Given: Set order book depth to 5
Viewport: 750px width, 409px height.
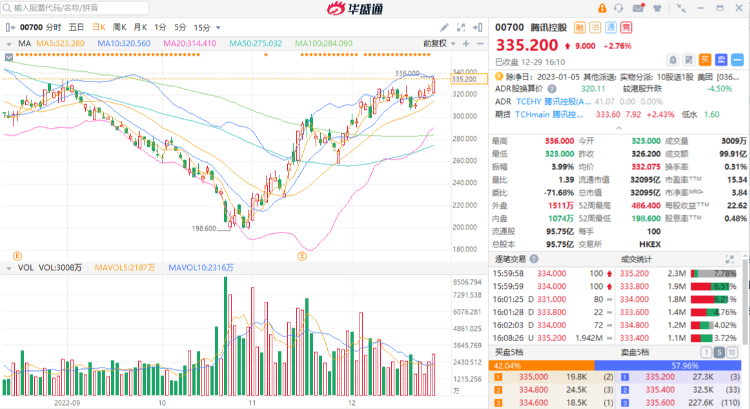Looking at the screenshot, I should pos(719,353).
